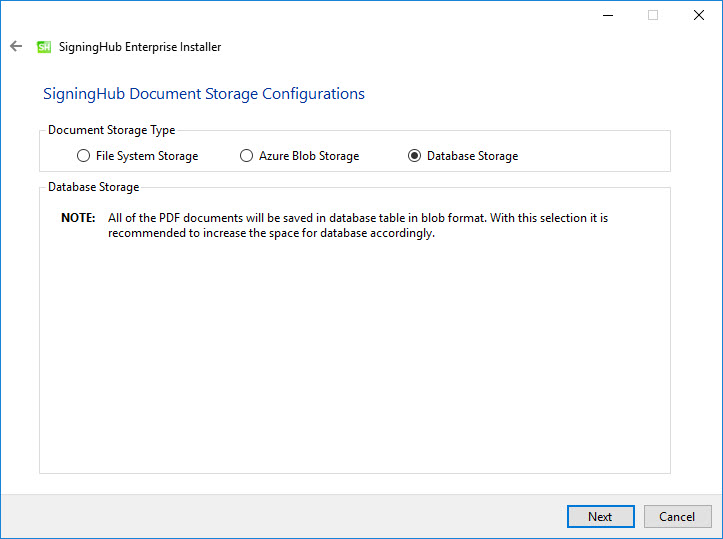Viewport: 723px width, 539px height.
Task: Proceed with the Next button
Action: (x=600, y=516)
